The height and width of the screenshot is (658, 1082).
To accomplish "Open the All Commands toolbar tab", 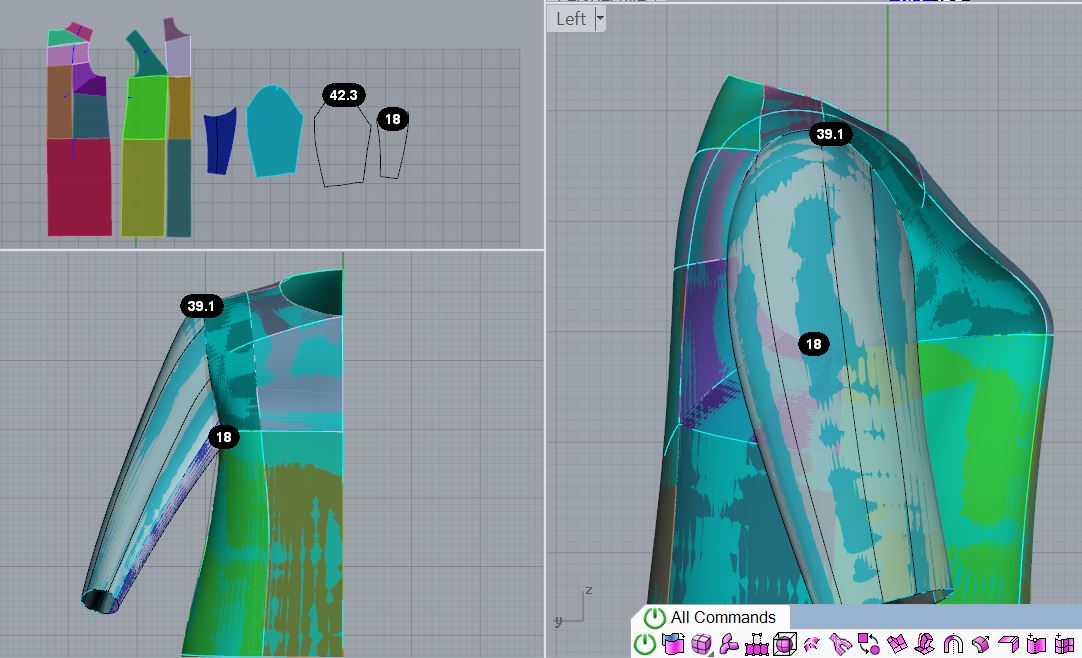I will tap(711, 617).
